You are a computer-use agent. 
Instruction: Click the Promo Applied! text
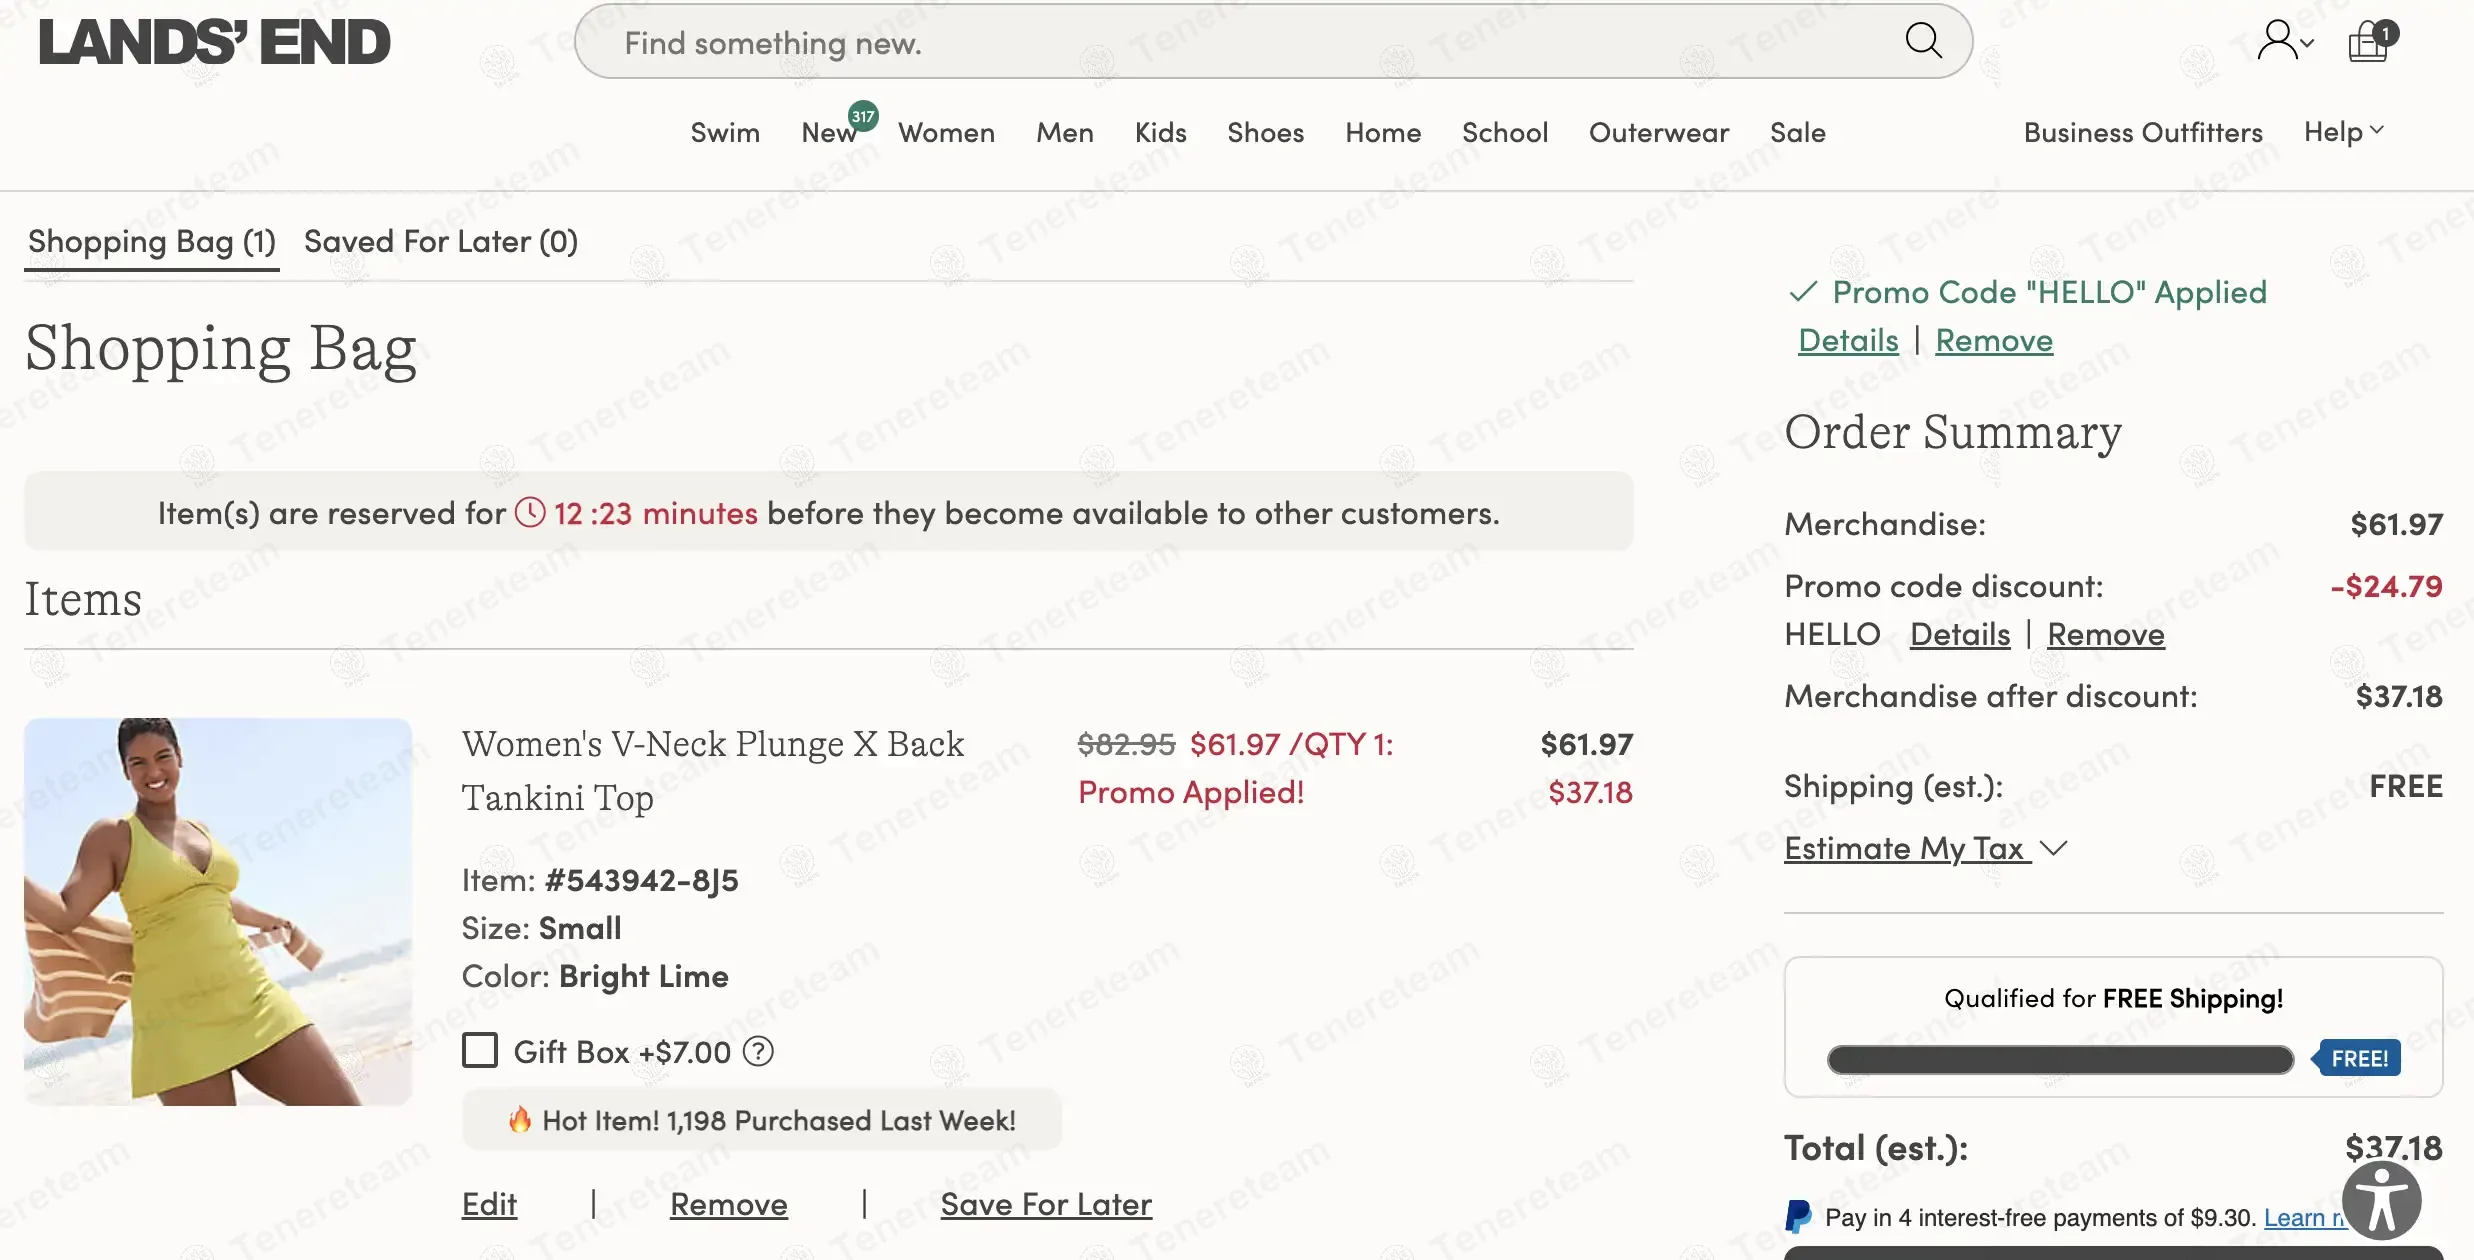1191,792
